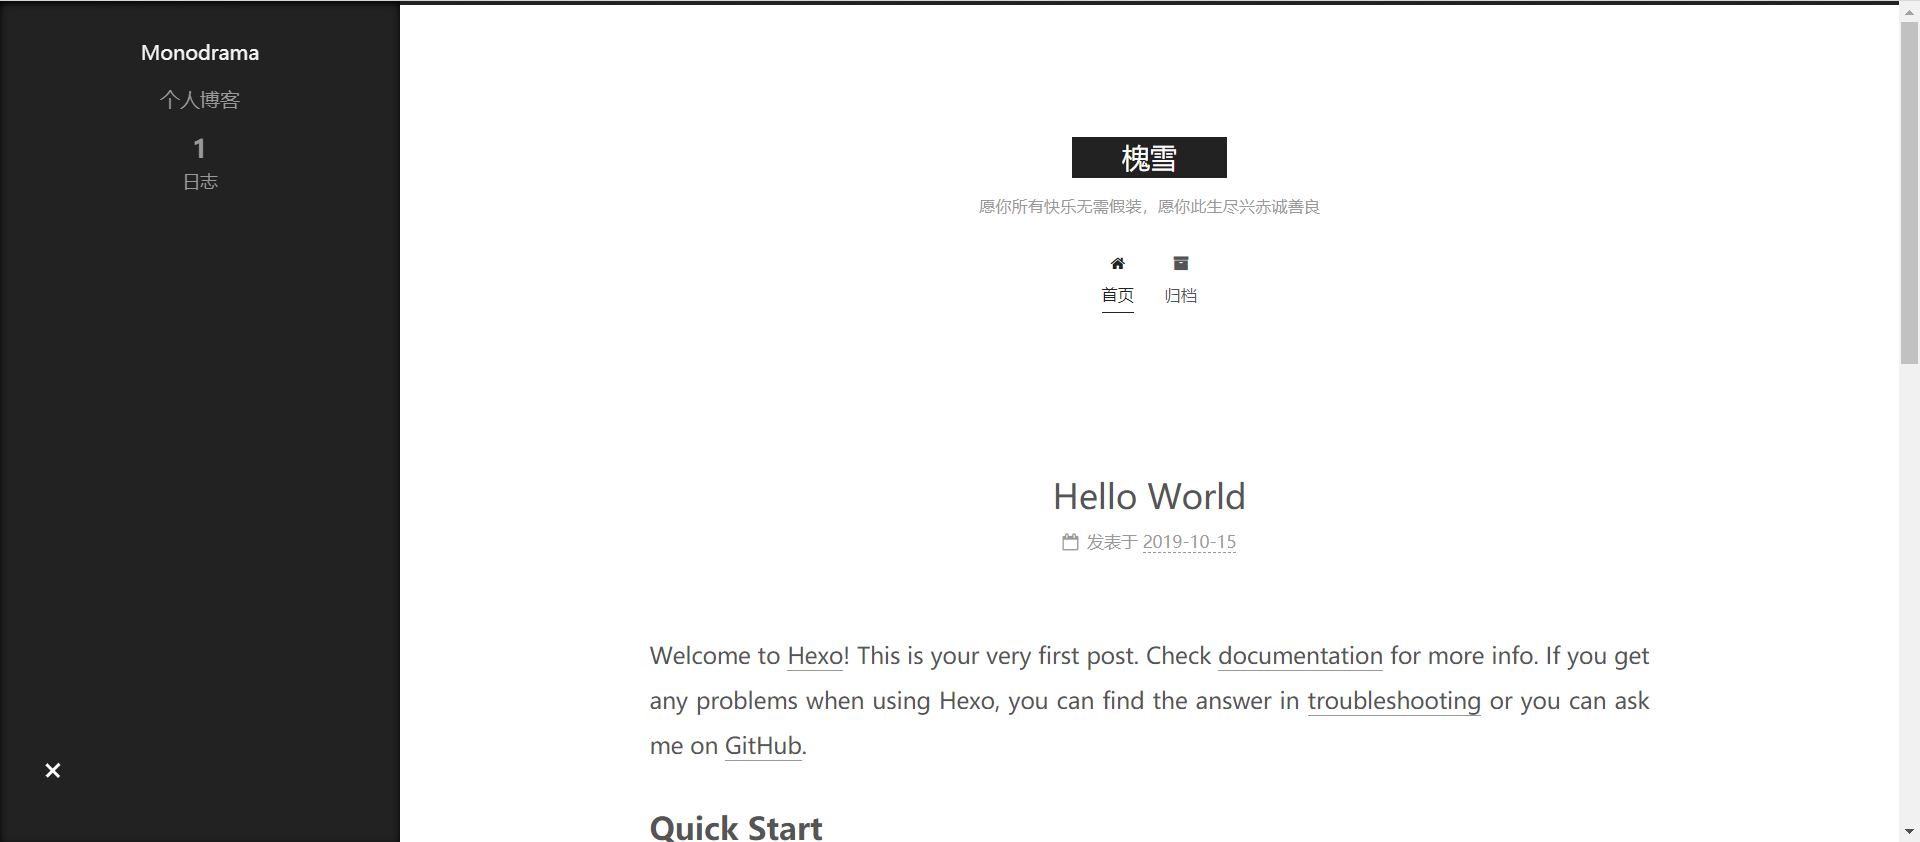Screen dimensions: 1920x842
Task: Click the calendar icon beside post date
Action: [1070, 542]
